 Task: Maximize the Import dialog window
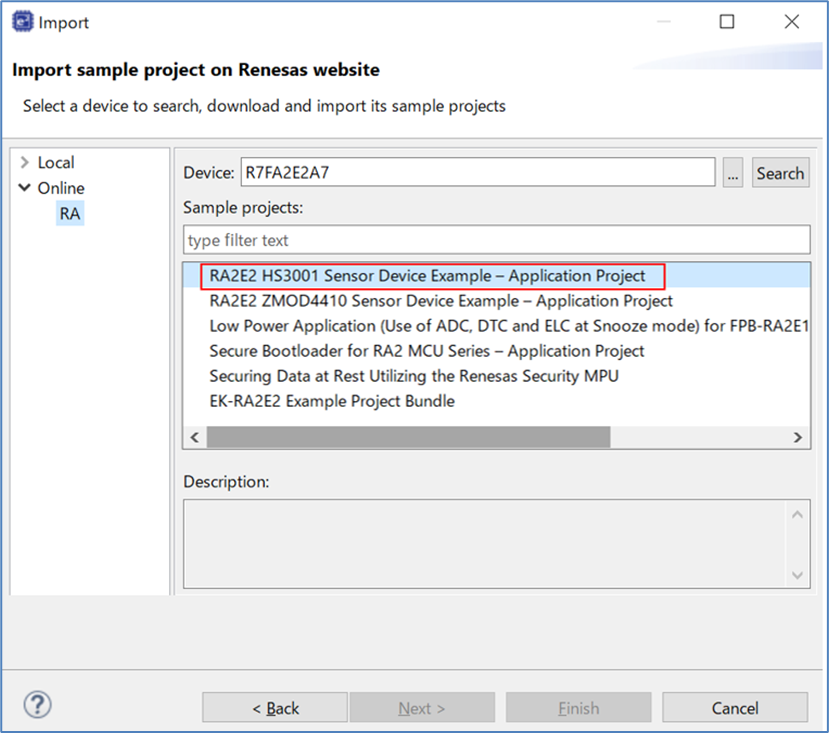pos(727,22)
